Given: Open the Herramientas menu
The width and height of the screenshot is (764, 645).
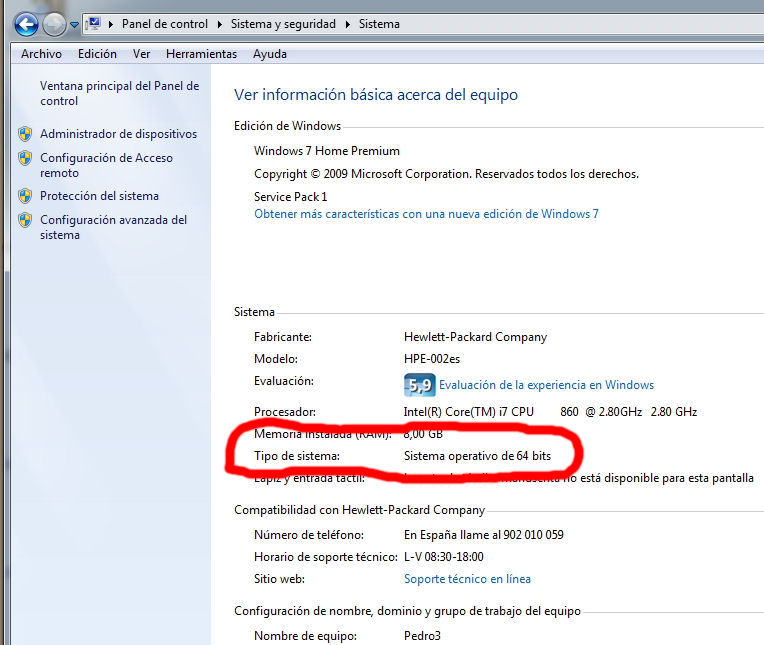Looking at the screenshot, I should coord(201,54).
